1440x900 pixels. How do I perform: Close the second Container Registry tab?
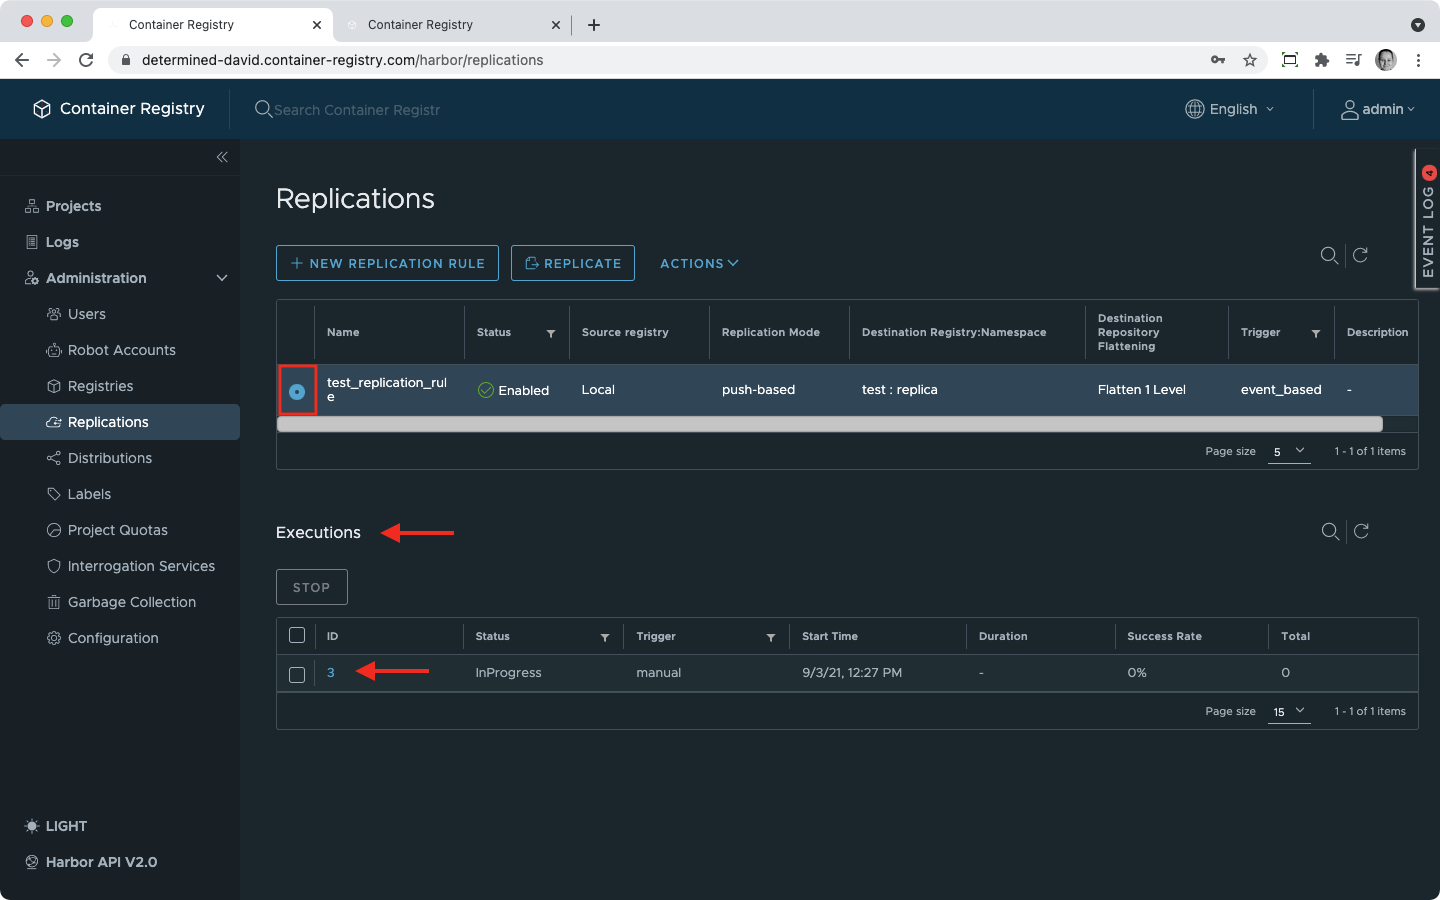pos(556,25)
